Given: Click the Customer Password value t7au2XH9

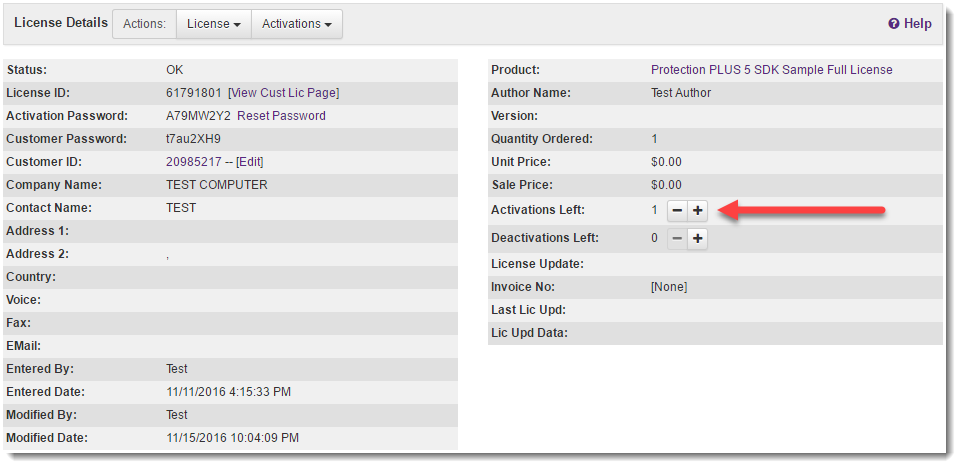Looking at the screenshot, I should coord(193,139).
